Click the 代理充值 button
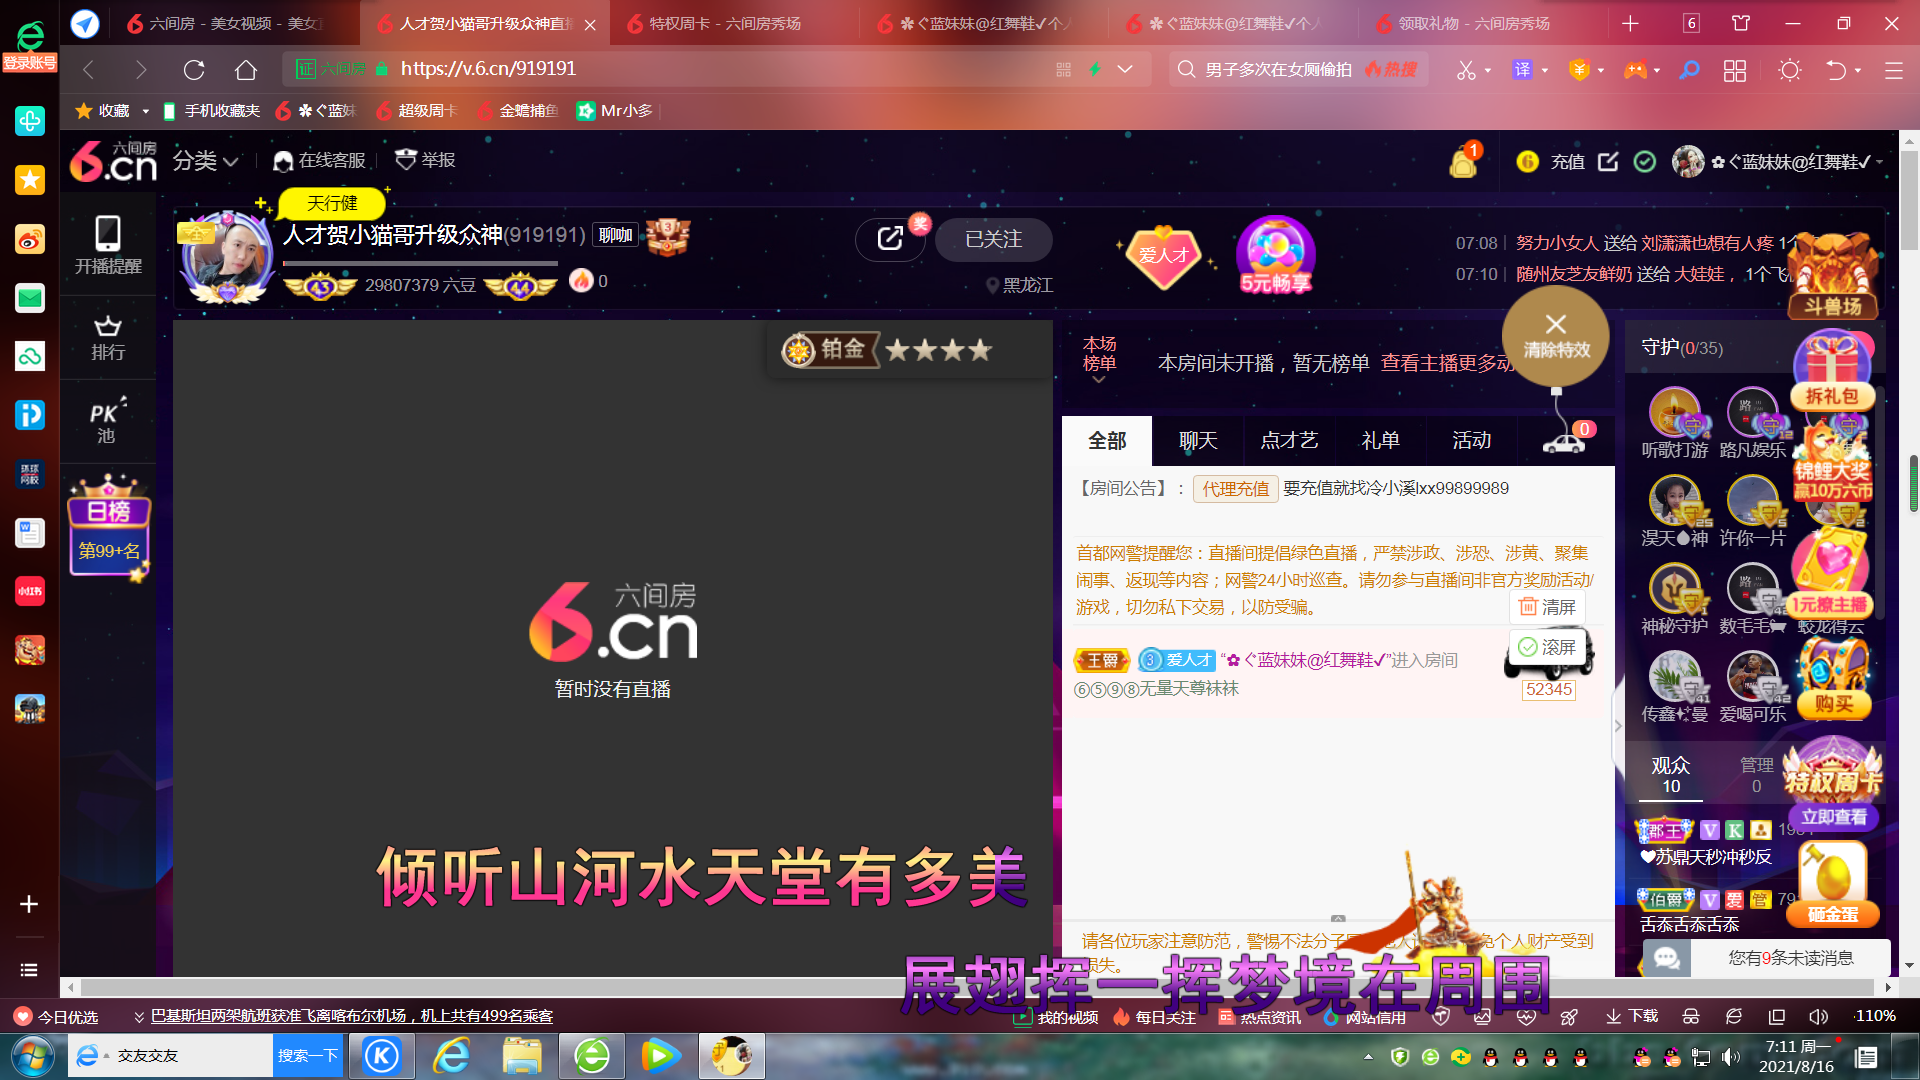 coord(1235,489)
